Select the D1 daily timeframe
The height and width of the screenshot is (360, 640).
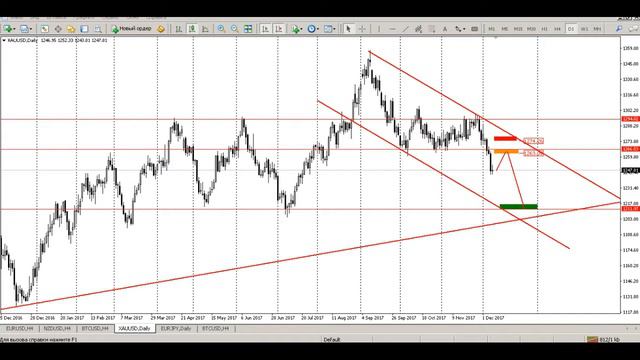[571, 29]
